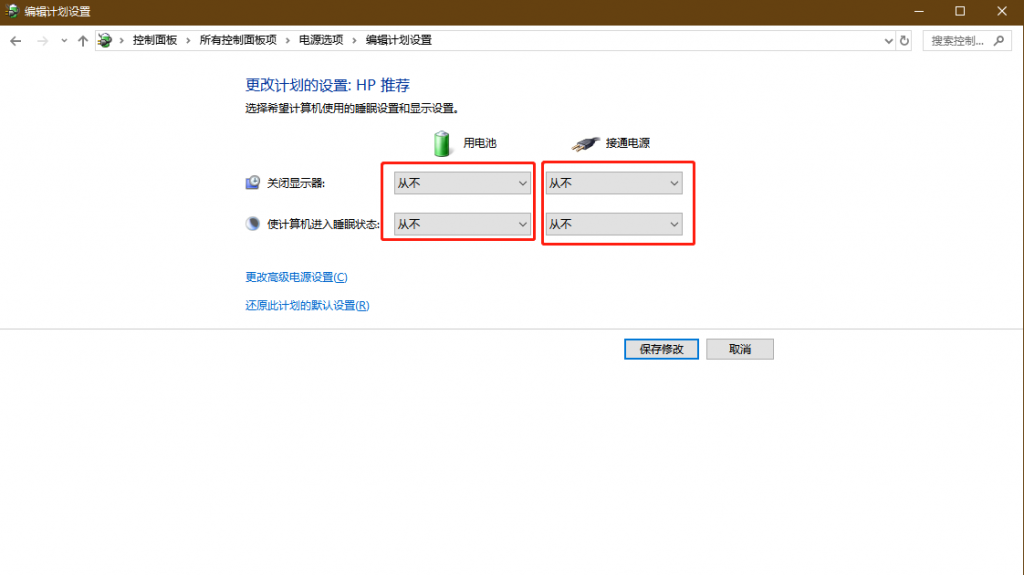The height and width of the screenshot is (575, 1024).
Task: Click 还原此计划的默认设置 link
Action: [307, 306]
